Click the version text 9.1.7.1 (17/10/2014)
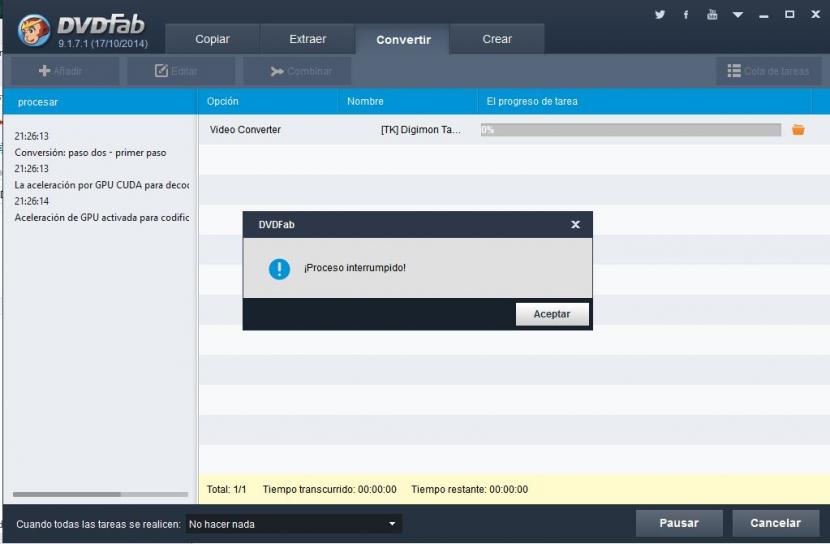 point(103,43)
